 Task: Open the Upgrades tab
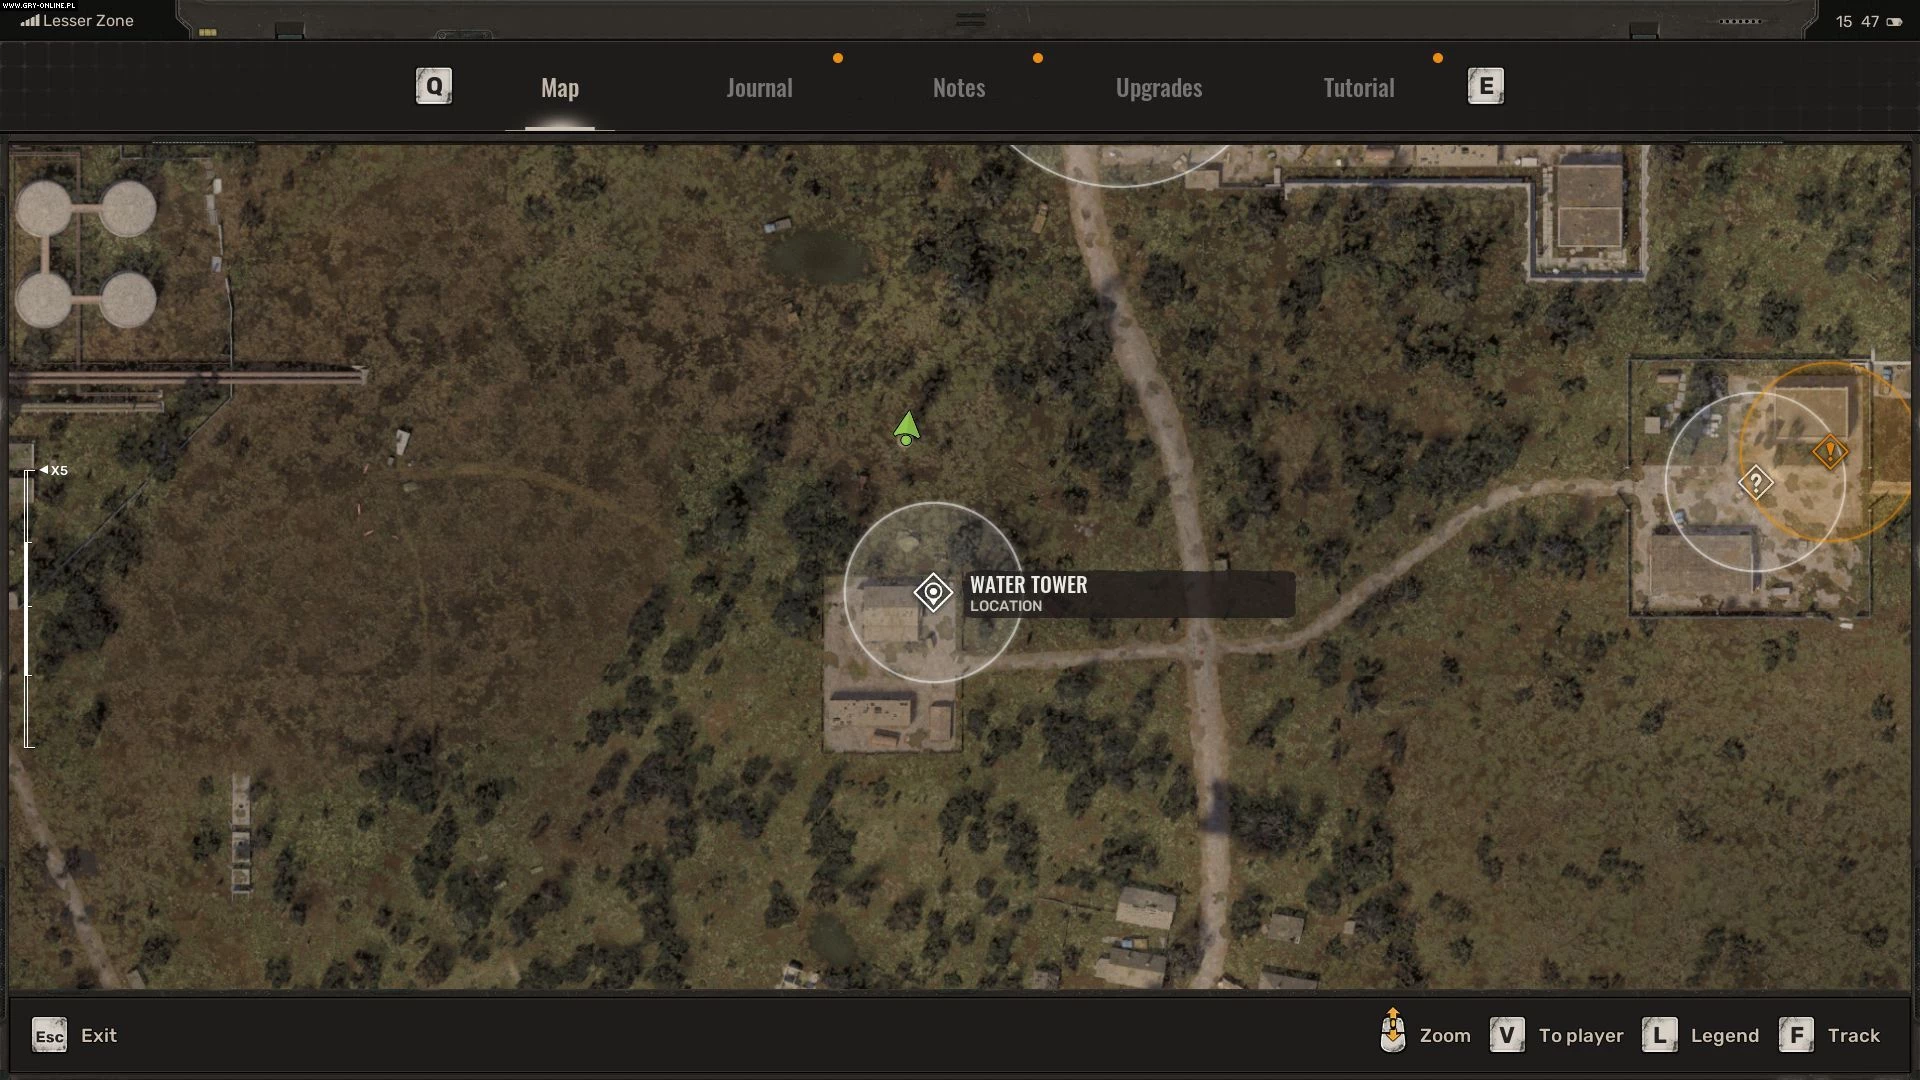pyautogui.click(x=1159, y=88)
